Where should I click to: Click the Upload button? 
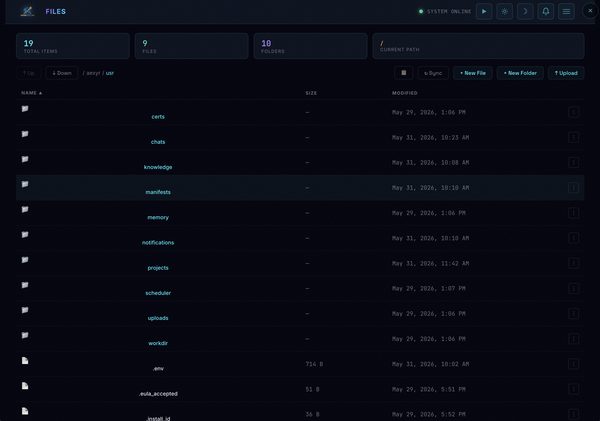[566, 73]
